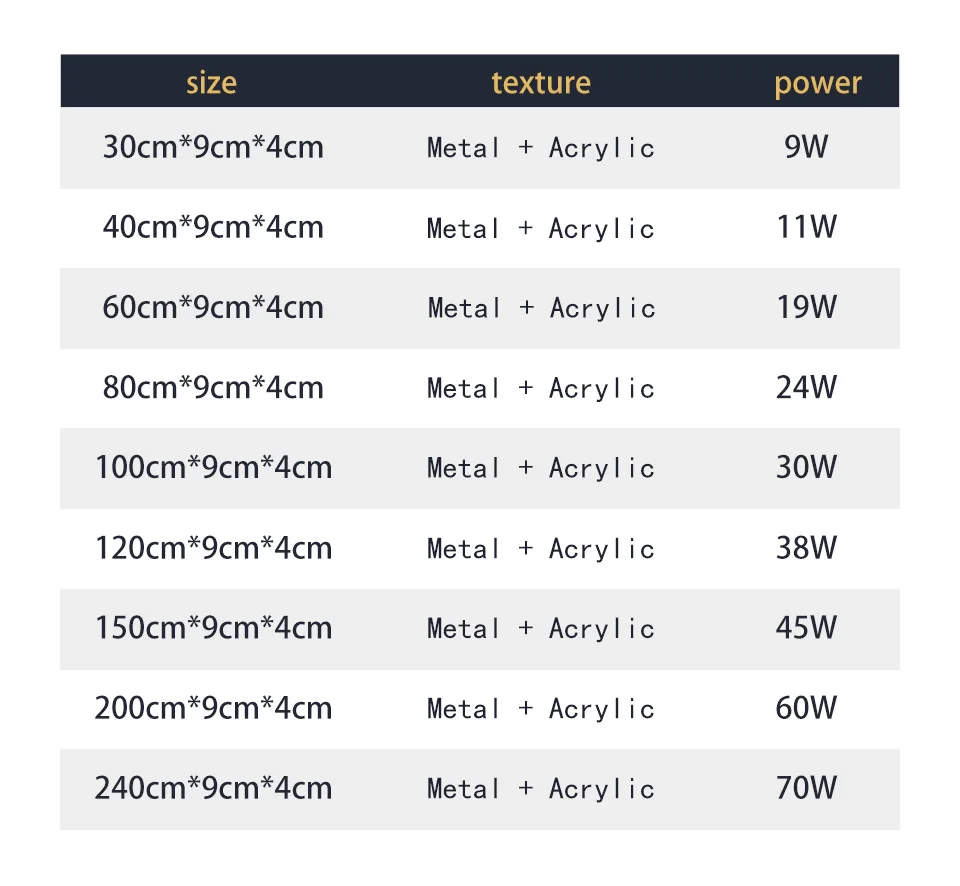Click the size column header
This screenshot has width=960, height=886.
(x=211, y=83)
